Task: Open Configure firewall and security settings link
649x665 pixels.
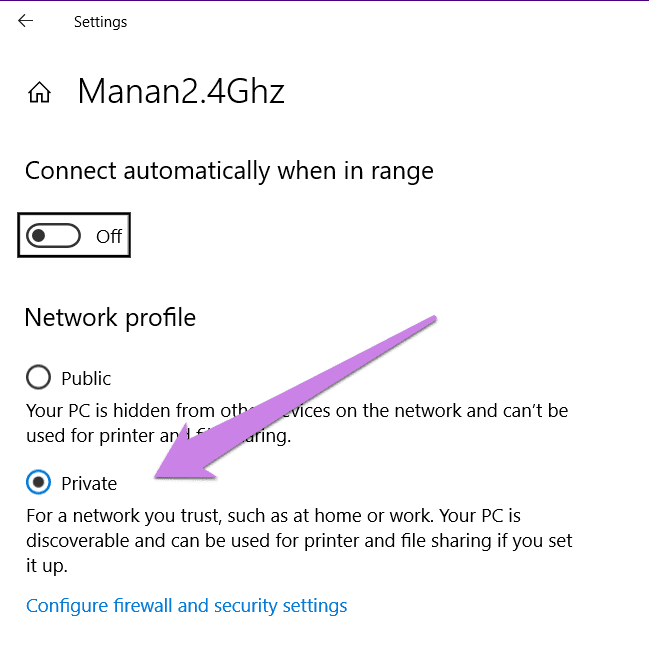Action: pos(187,605)
